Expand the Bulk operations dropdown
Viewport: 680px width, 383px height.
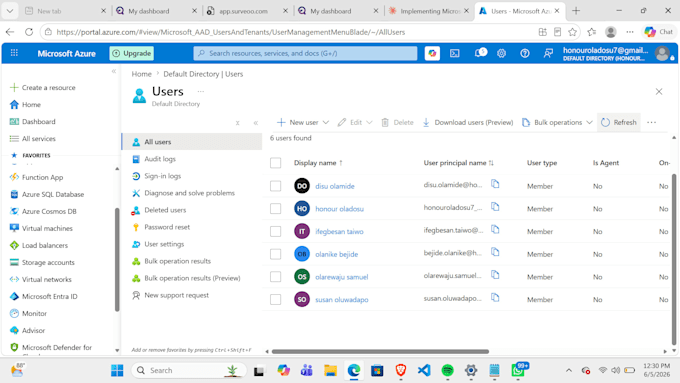pyautogui.click(x=589, y=122)
